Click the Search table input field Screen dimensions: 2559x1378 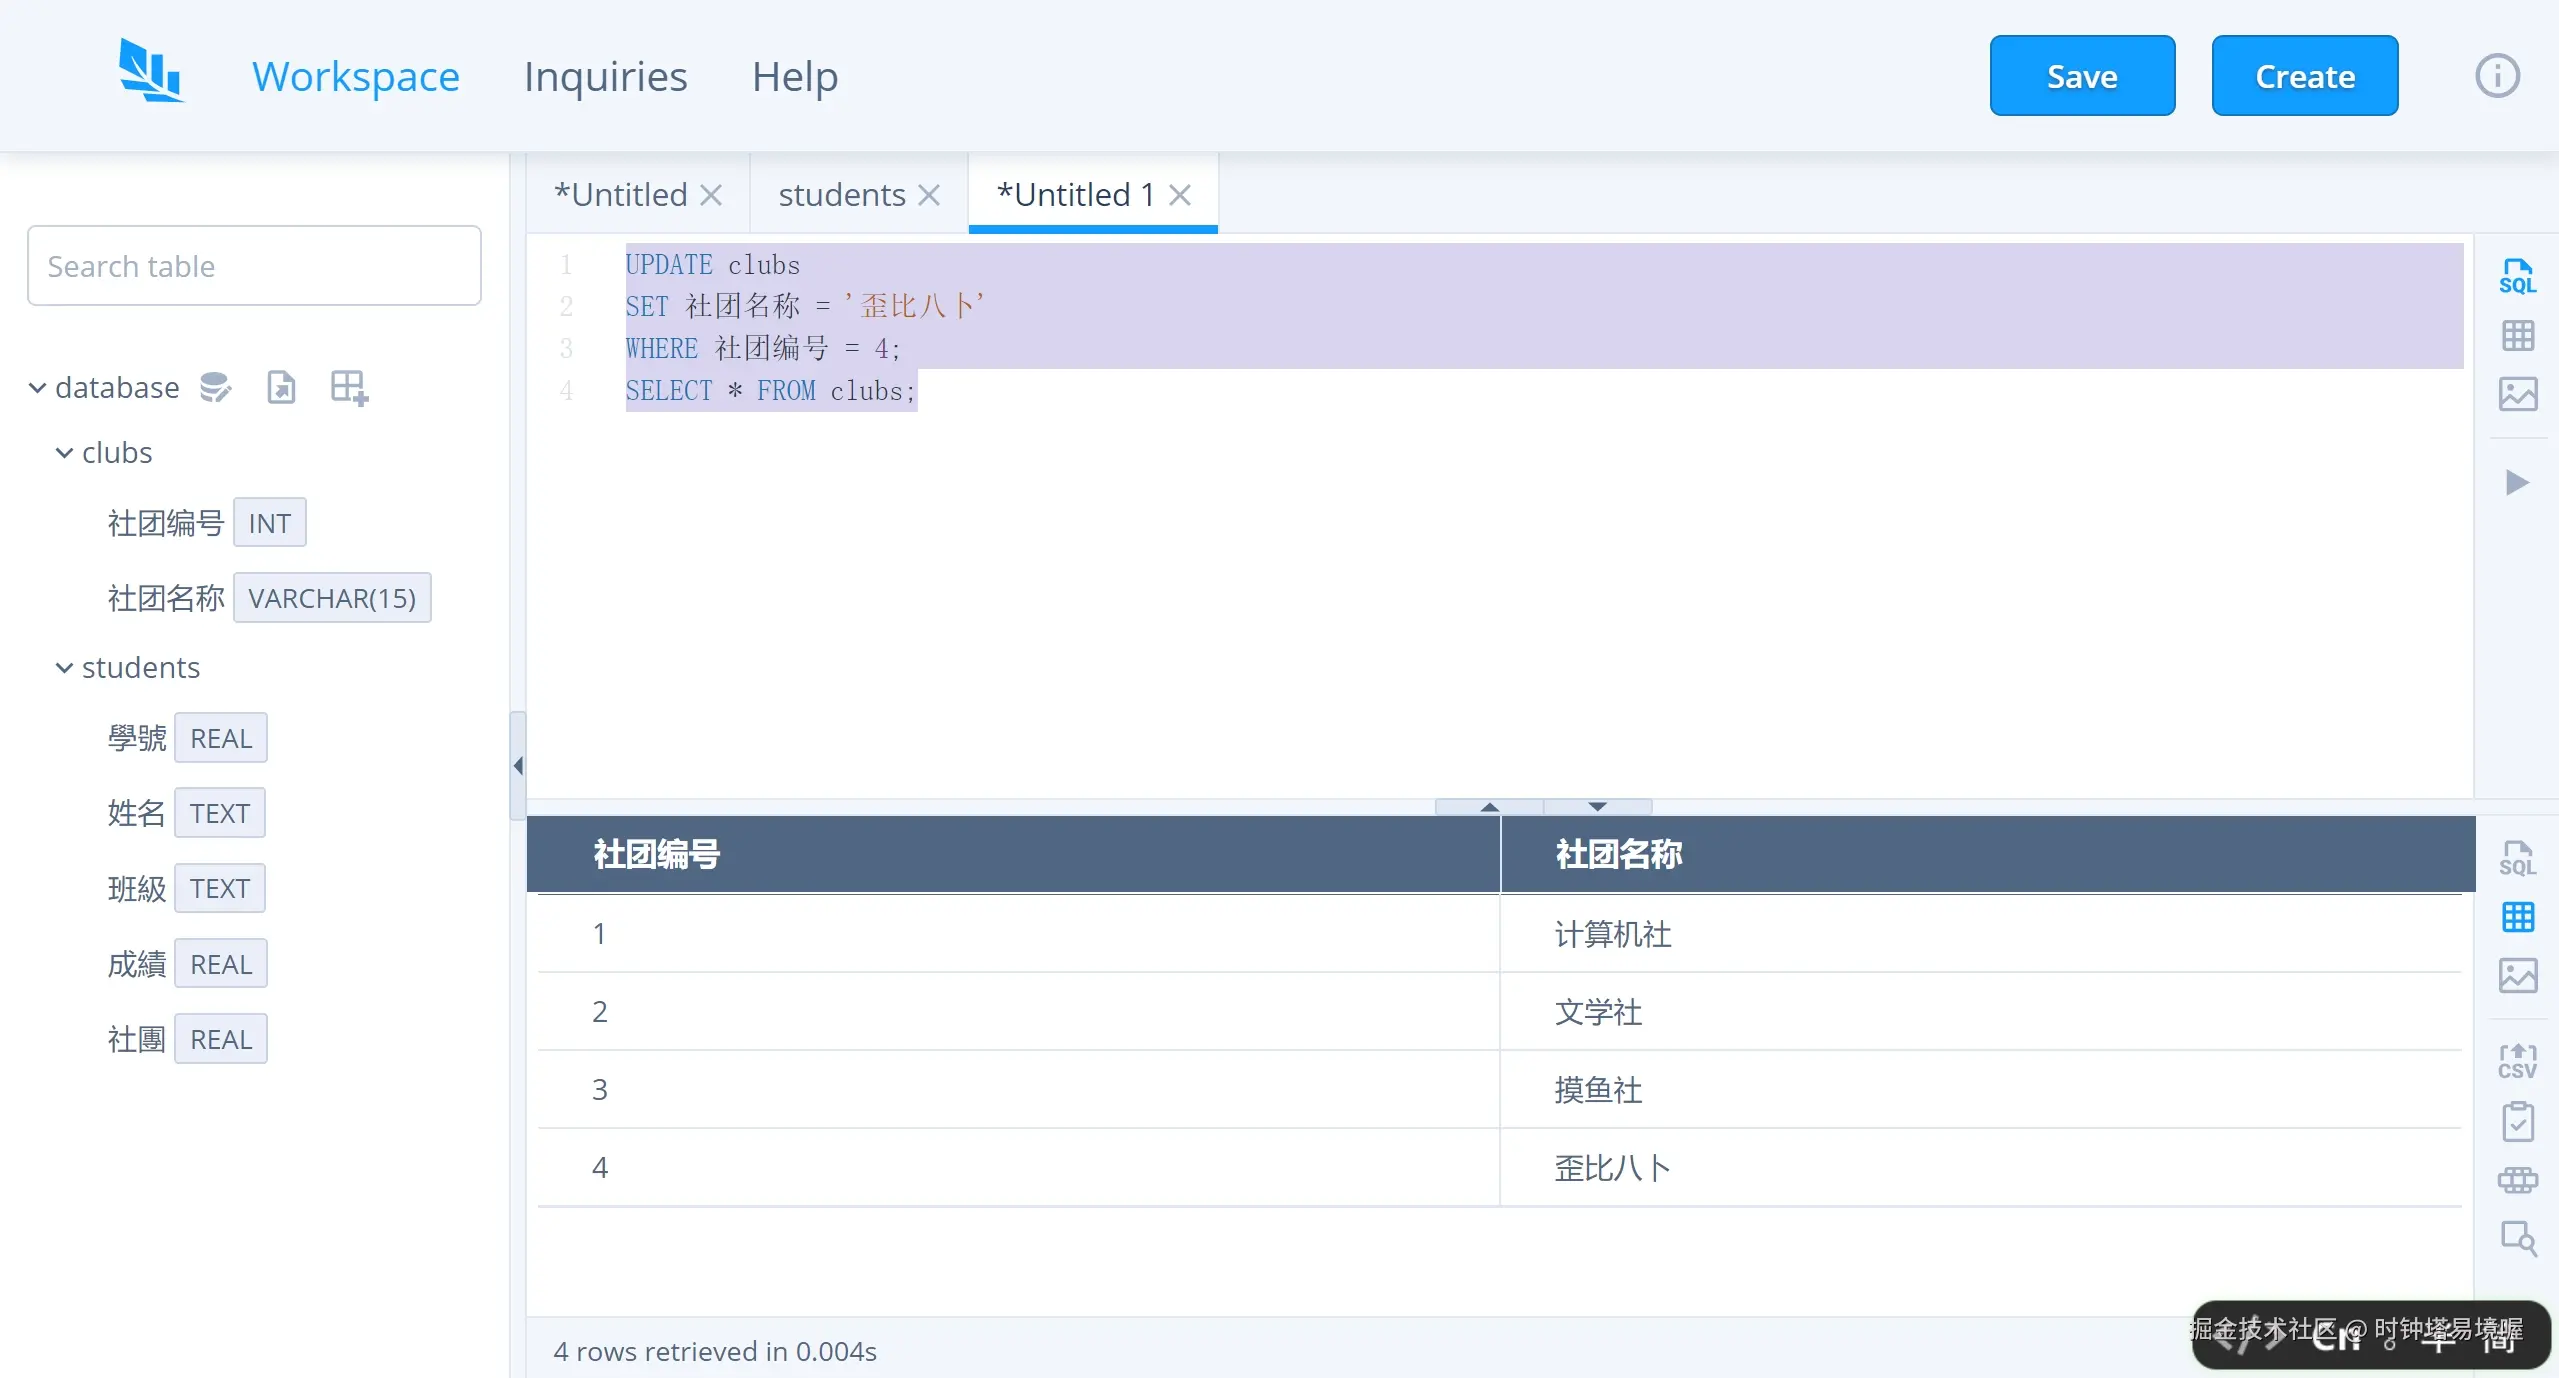[254, 265]
